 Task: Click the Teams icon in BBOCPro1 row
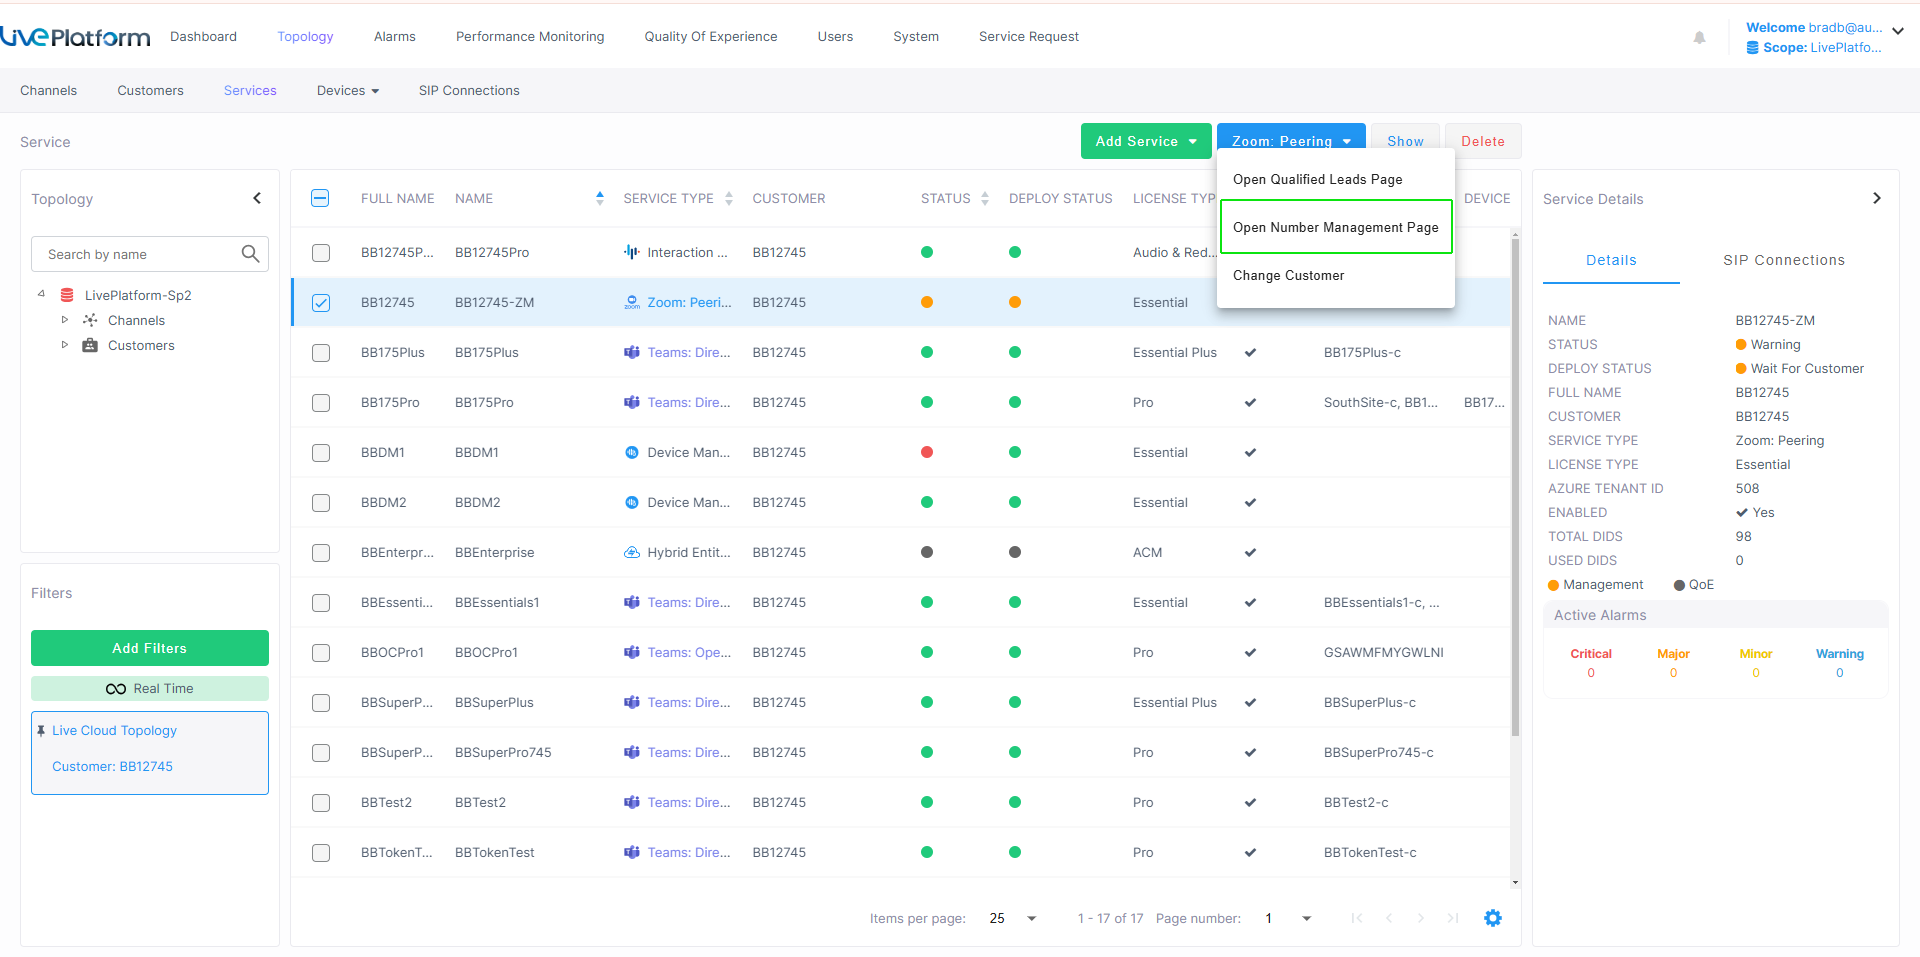[x=631, y=652]
